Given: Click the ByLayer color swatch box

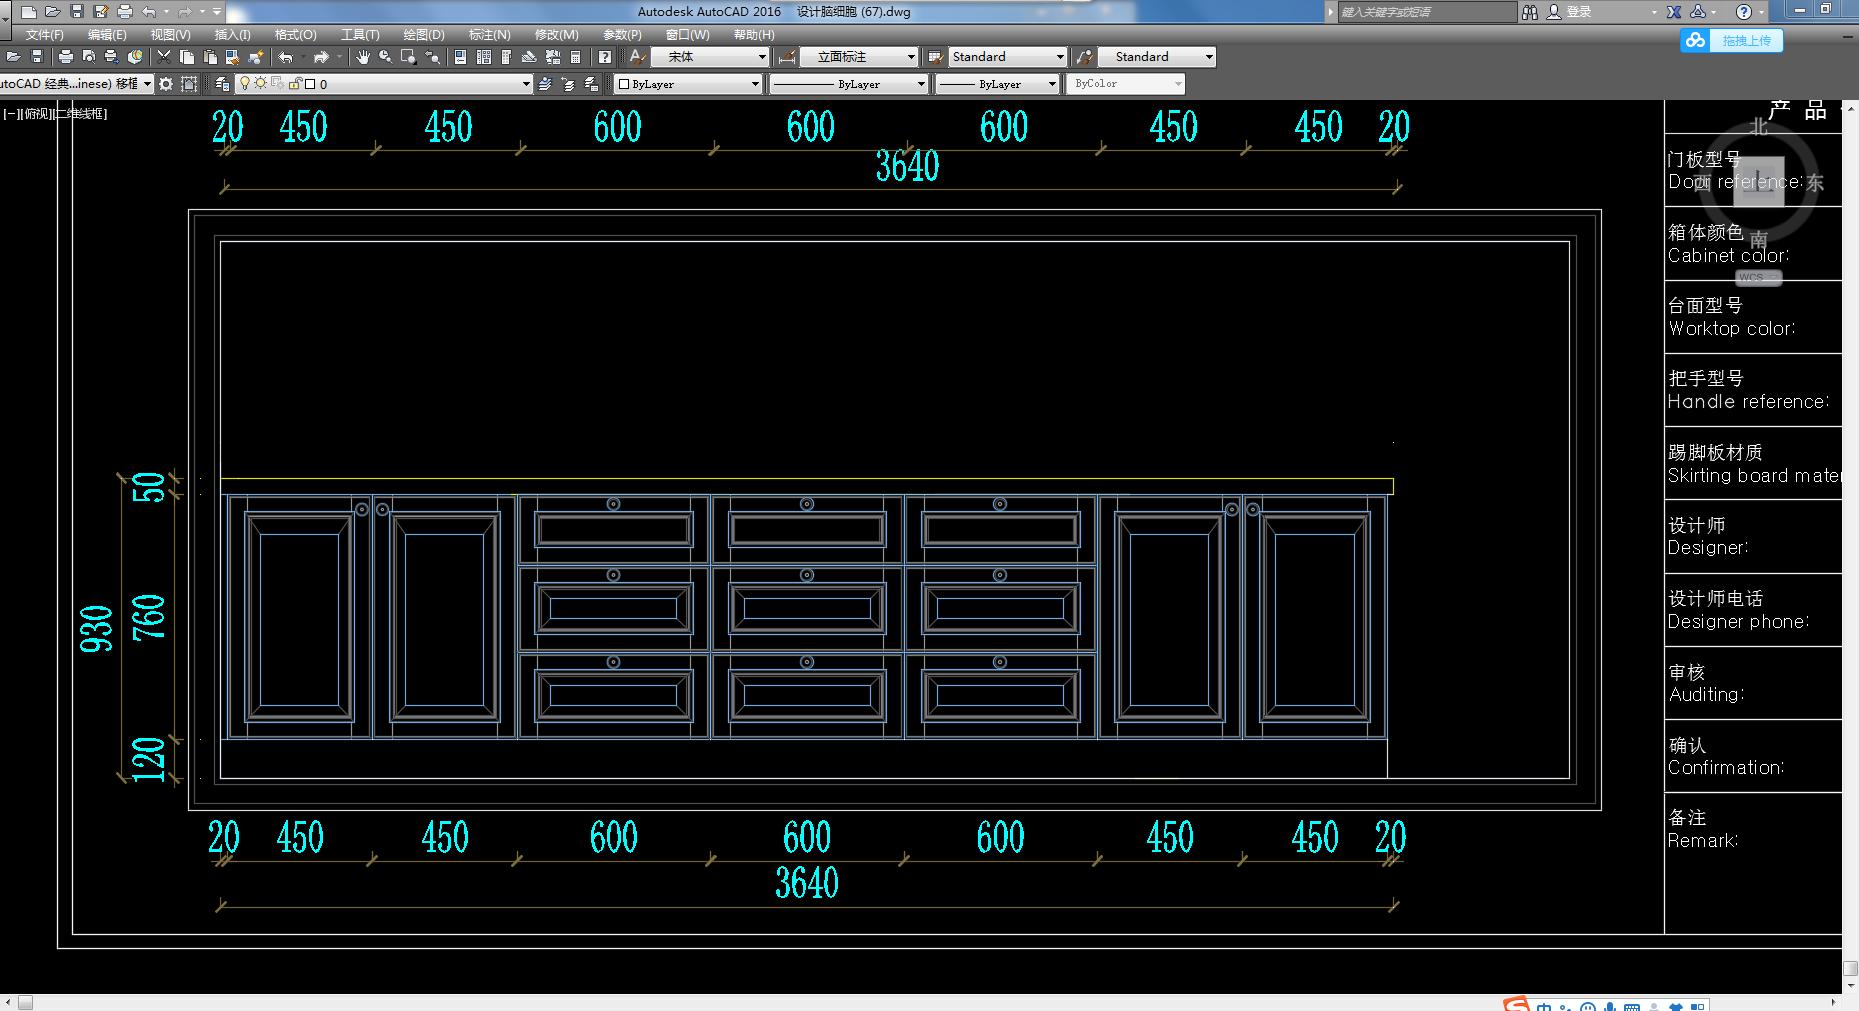Looking at the screenshot, I should pos(624,84).
